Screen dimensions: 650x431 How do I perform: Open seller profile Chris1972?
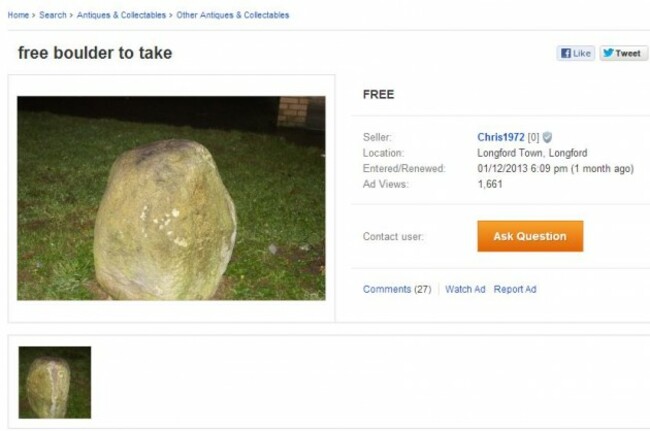[501, 137]
